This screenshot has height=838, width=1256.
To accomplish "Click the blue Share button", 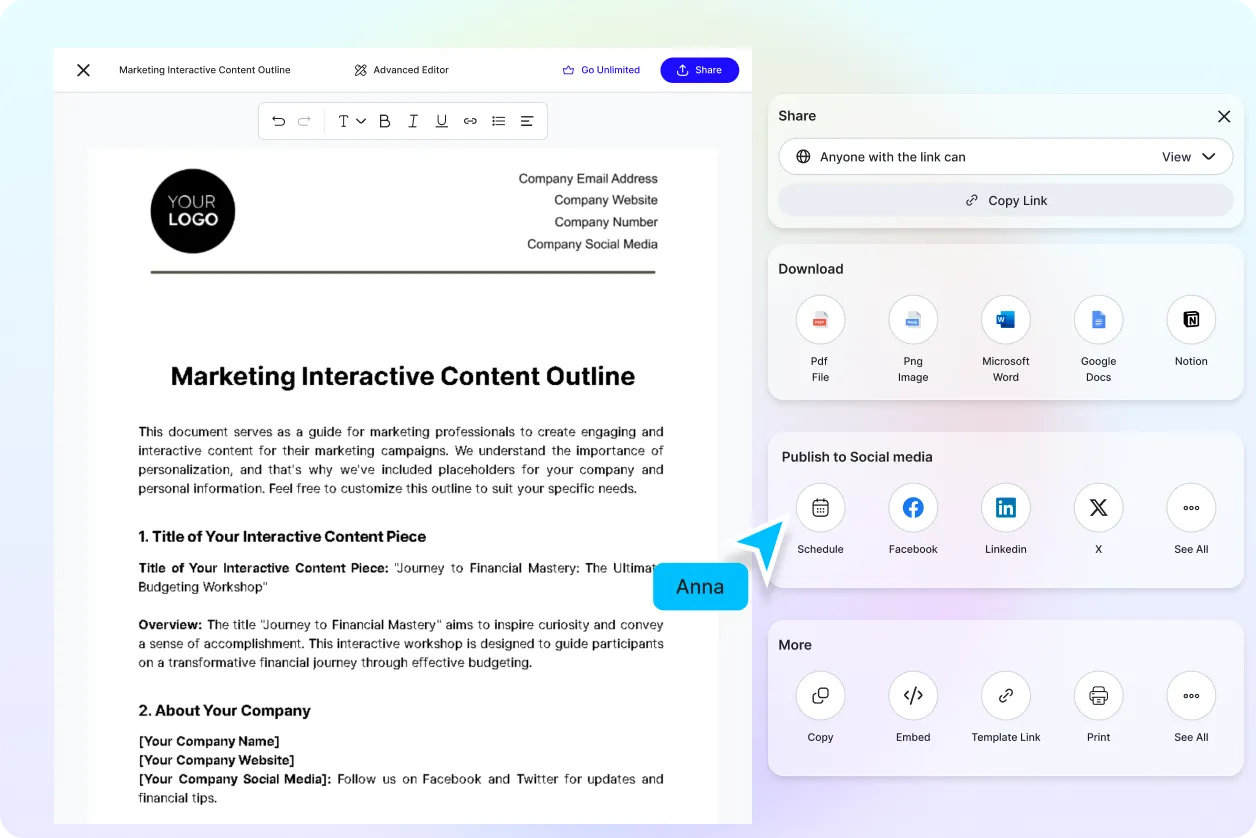I will coord(699,70).
